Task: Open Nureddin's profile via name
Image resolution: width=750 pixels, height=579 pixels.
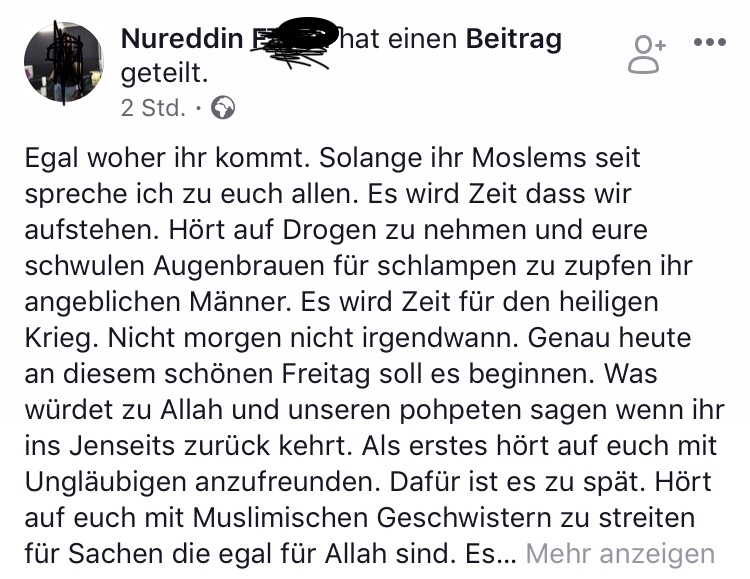Action: 181,40
